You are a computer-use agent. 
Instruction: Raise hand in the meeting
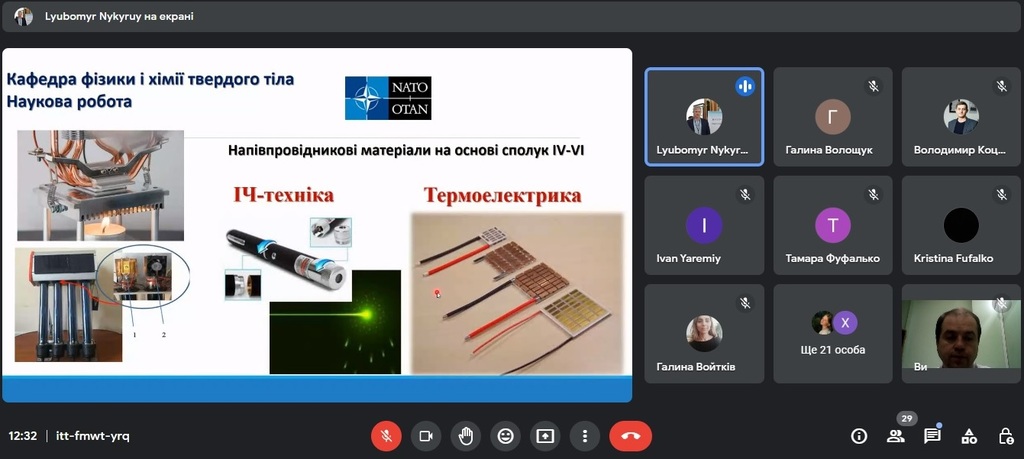(x=466, y=436)
